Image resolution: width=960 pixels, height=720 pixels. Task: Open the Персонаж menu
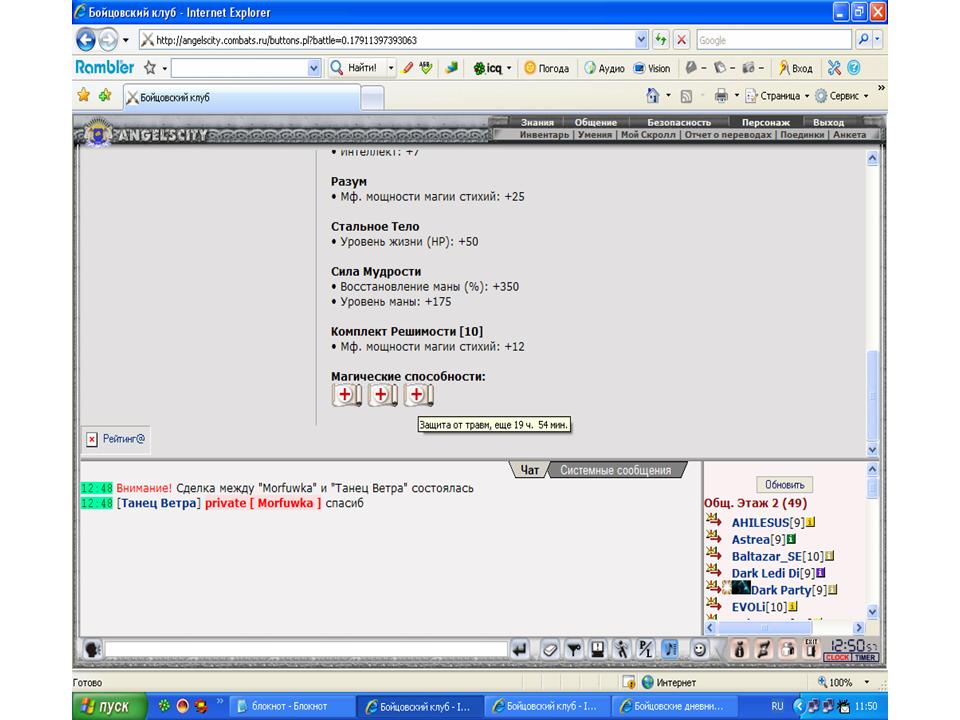765,122
